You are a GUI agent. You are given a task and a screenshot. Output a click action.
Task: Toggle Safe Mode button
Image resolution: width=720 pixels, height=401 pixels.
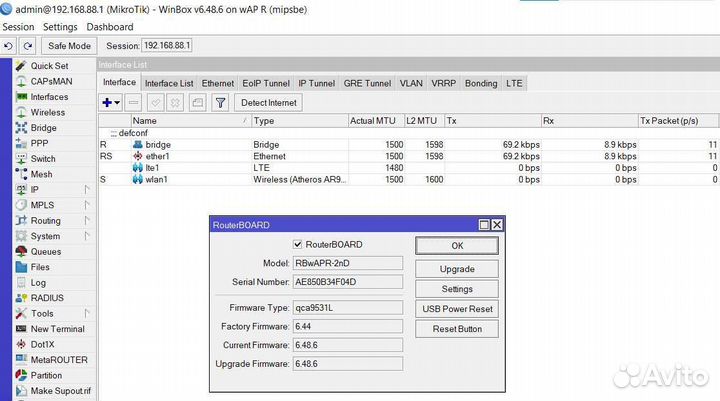point(69,46)
